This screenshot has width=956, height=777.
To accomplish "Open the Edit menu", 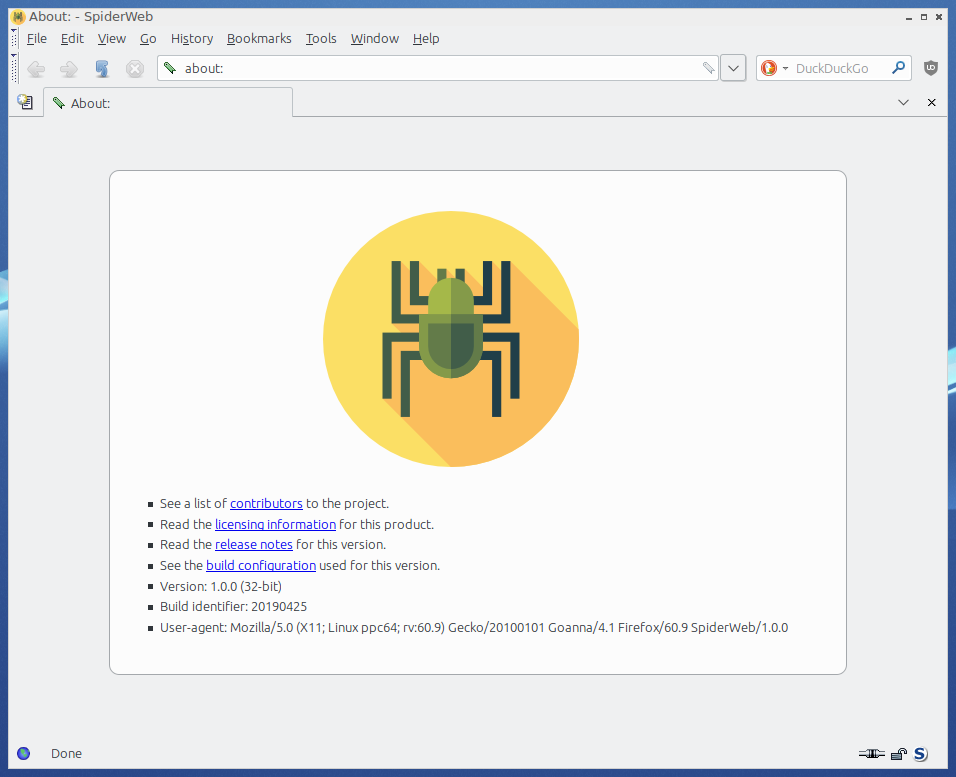I will (x=72, y=38).
